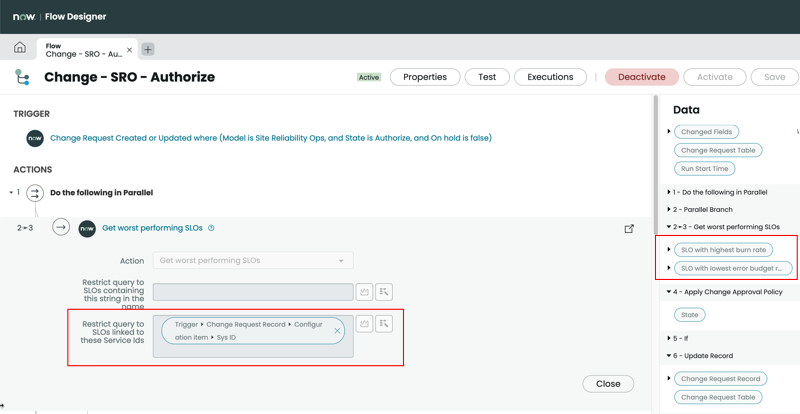Click the Flow Designer title text
The image size is (800, 414).
tap(76, 17)
